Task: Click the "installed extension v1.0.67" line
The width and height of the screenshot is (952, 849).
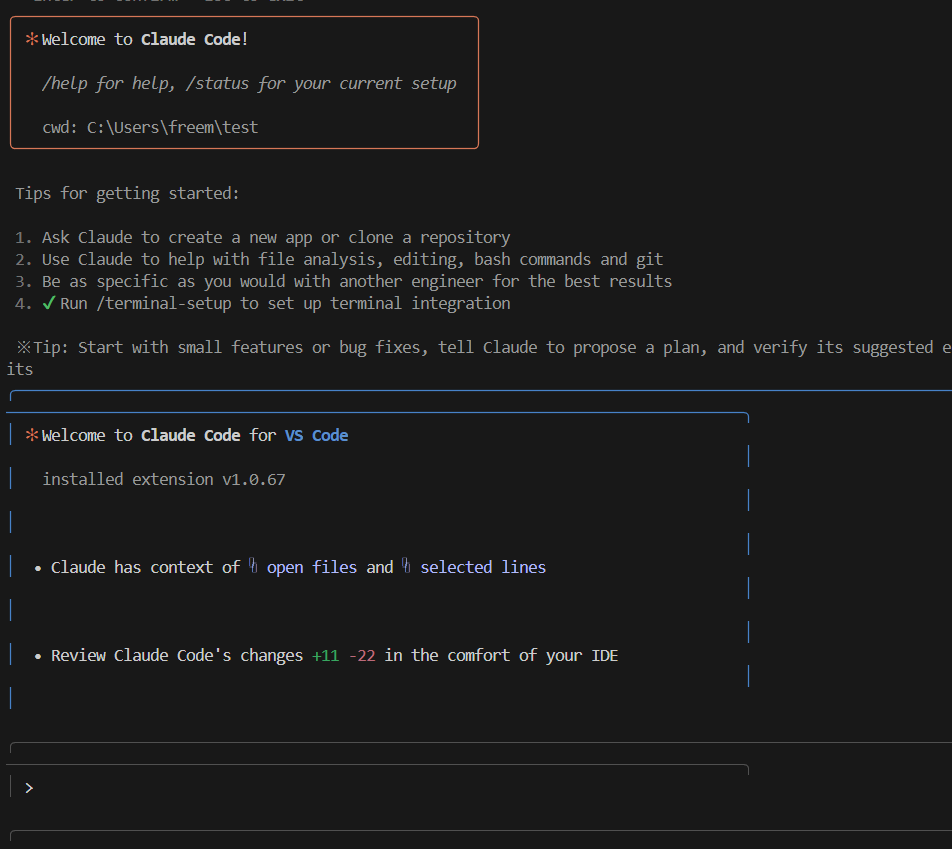Action: click(x=164, y=479)
